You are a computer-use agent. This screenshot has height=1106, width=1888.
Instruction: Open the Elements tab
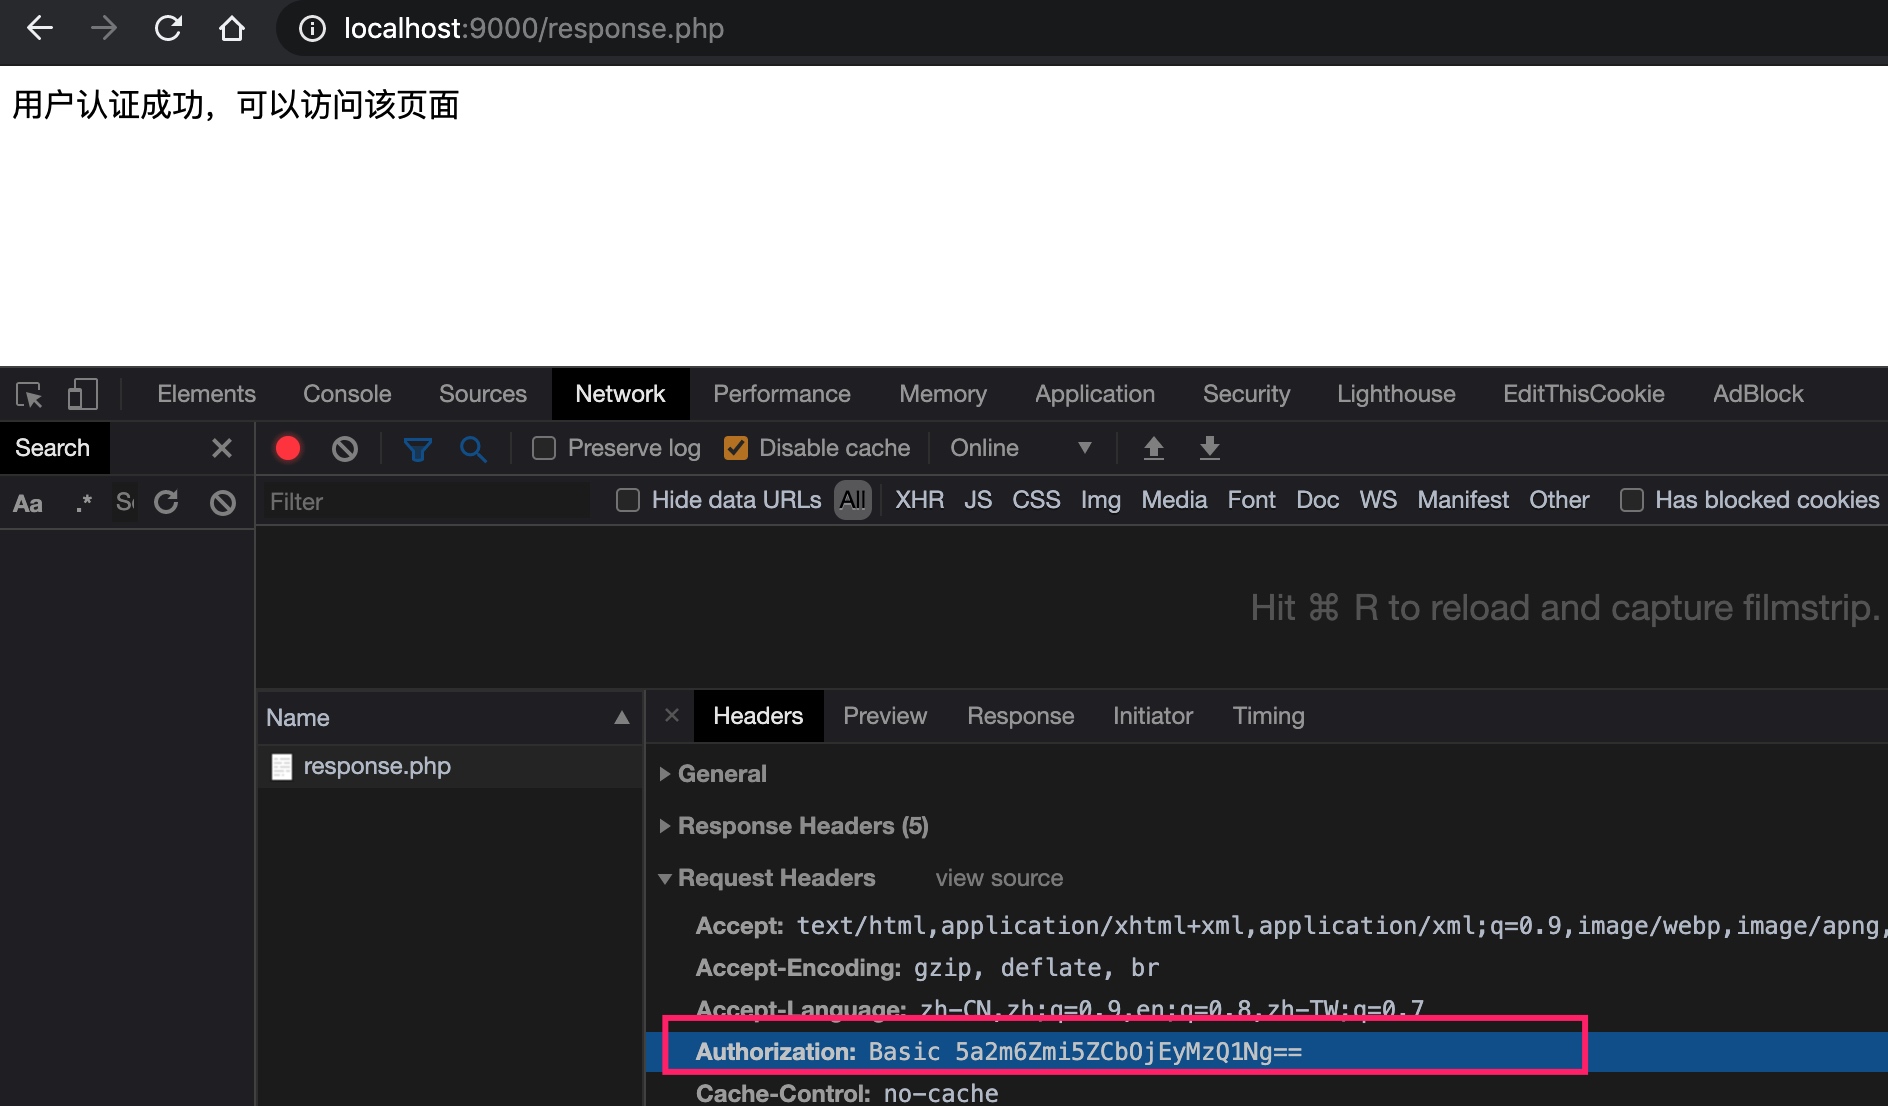[x=206, y=394]
